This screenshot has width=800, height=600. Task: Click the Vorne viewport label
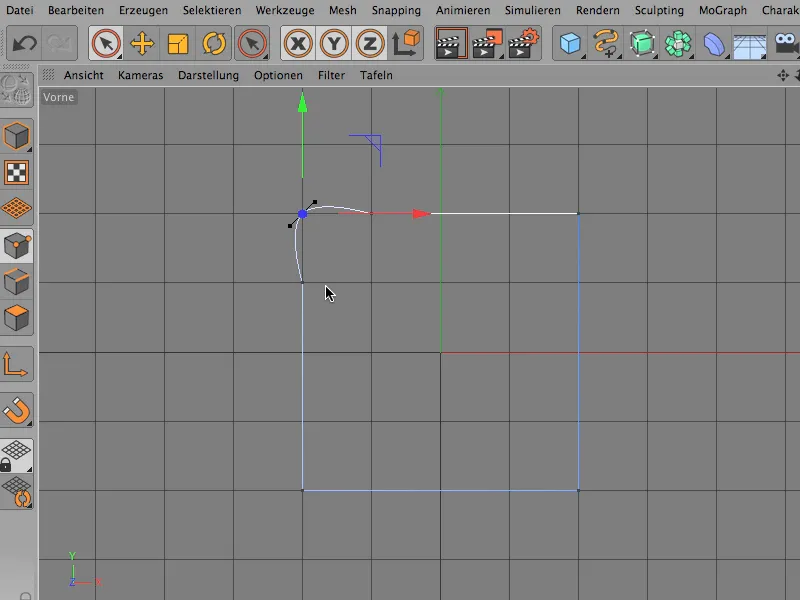pyautogui.click(x=58, y=97)
